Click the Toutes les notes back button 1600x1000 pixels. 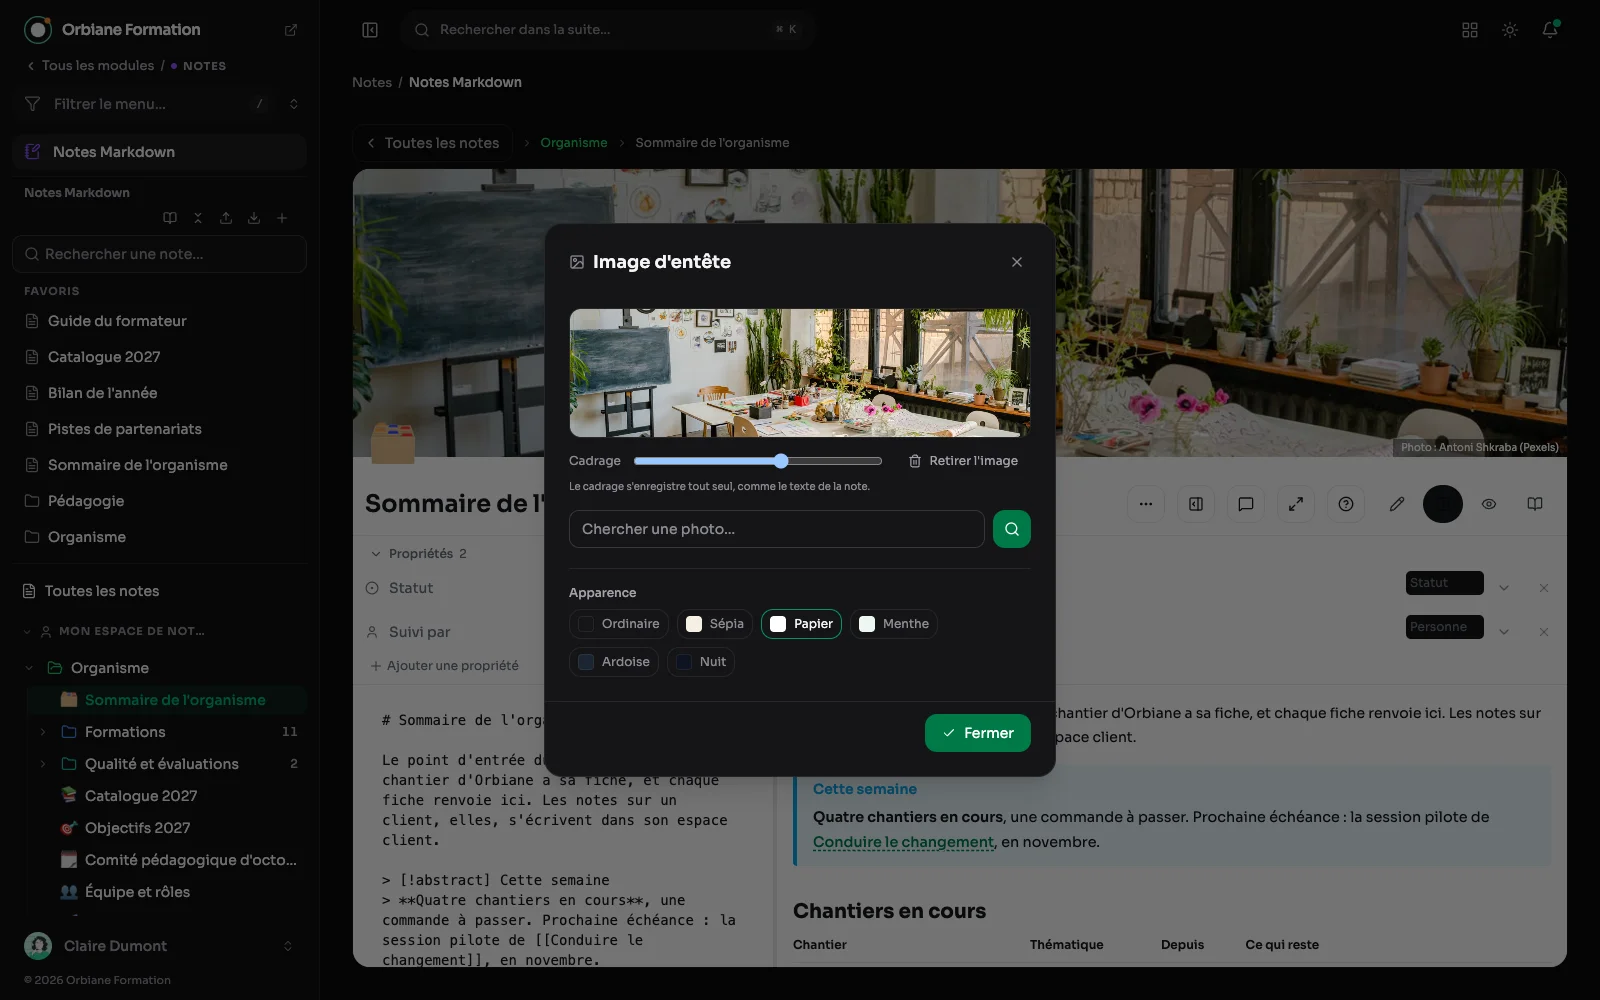433,143
